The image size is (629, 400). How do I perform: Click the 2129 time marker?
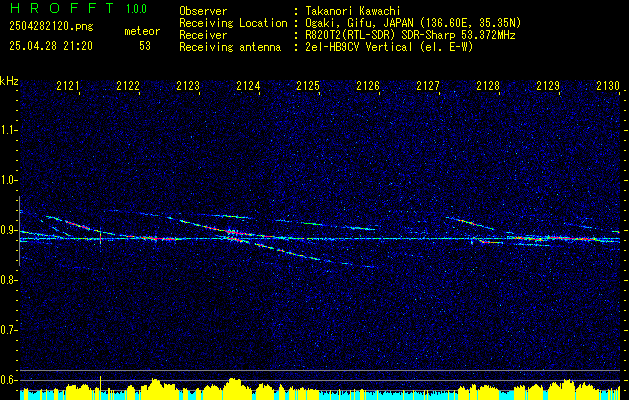pos(548,85)
